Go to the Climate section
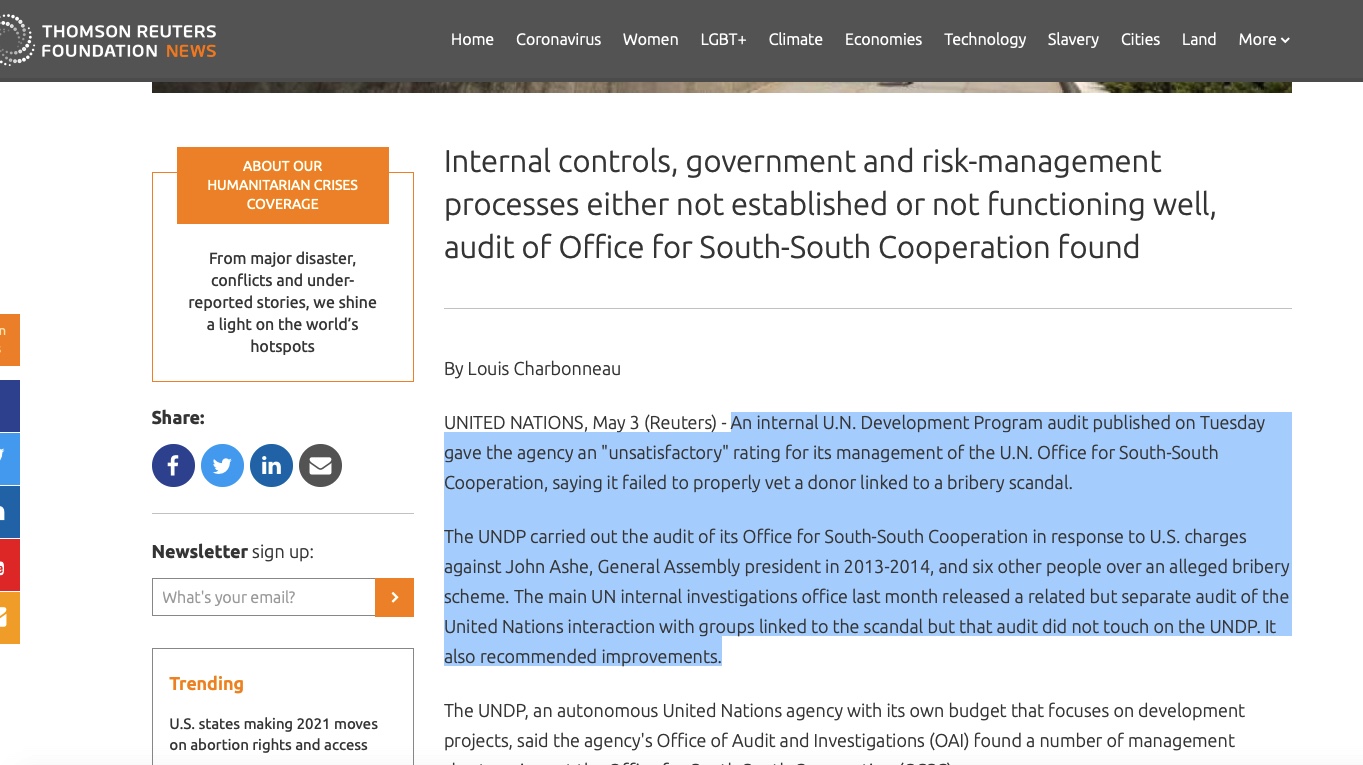Screen dimensions: 1363x765 pyautogui.click(x=795, y=40)
